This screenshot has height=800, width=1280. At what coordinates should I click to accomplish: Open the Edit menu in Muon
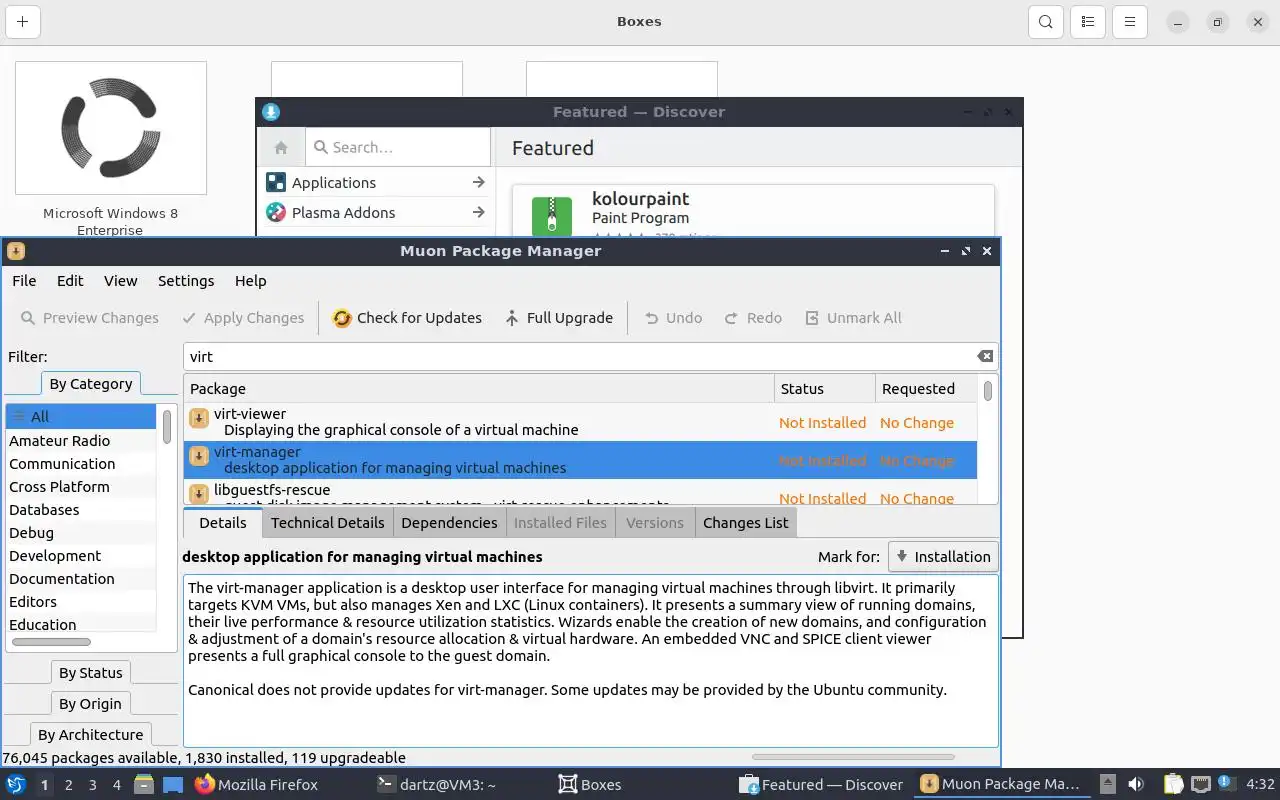click(70, 281)
